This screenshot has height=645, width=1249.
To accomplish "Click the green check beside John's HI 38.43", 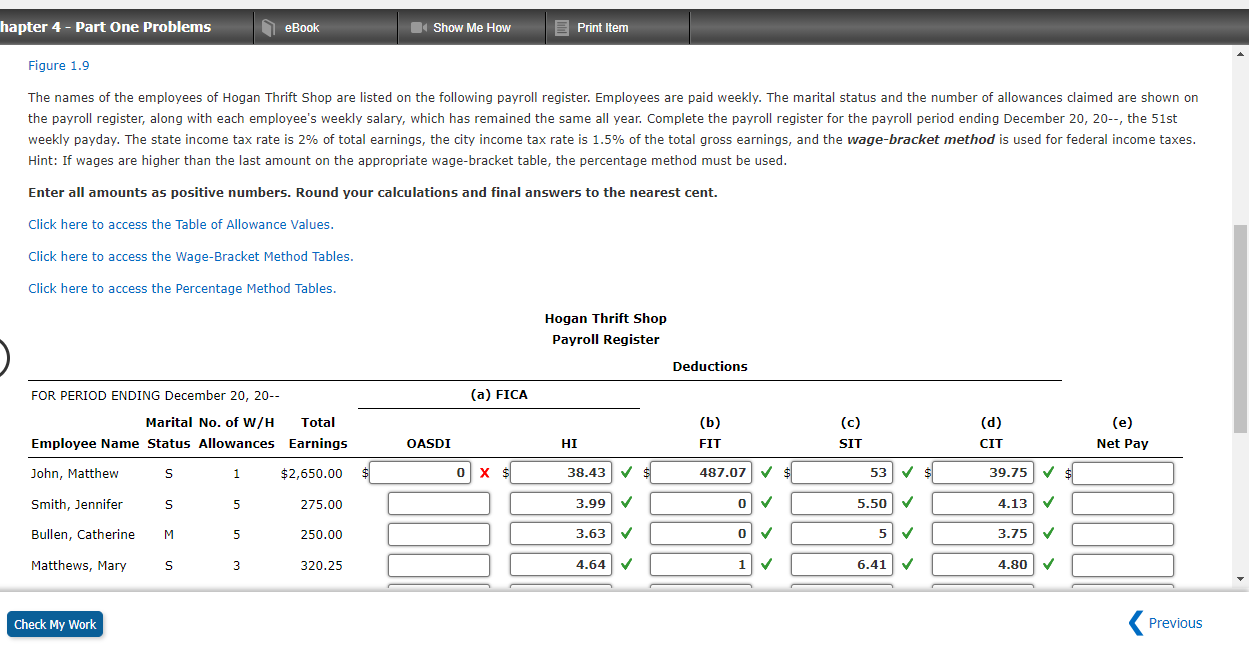I will click(626, 473).
